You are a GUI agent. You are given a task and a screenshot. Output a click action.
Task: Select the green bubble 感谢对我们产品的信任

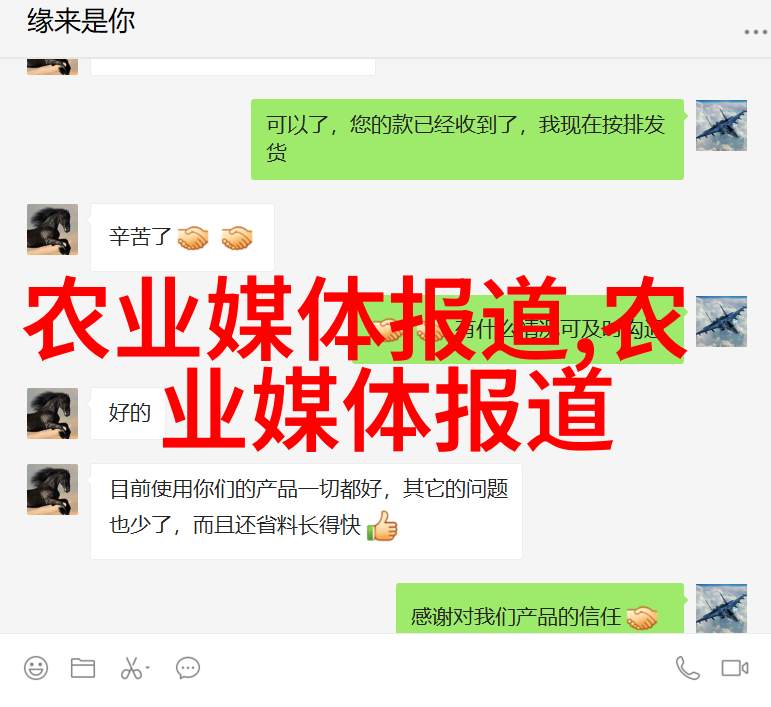[540, 609]
